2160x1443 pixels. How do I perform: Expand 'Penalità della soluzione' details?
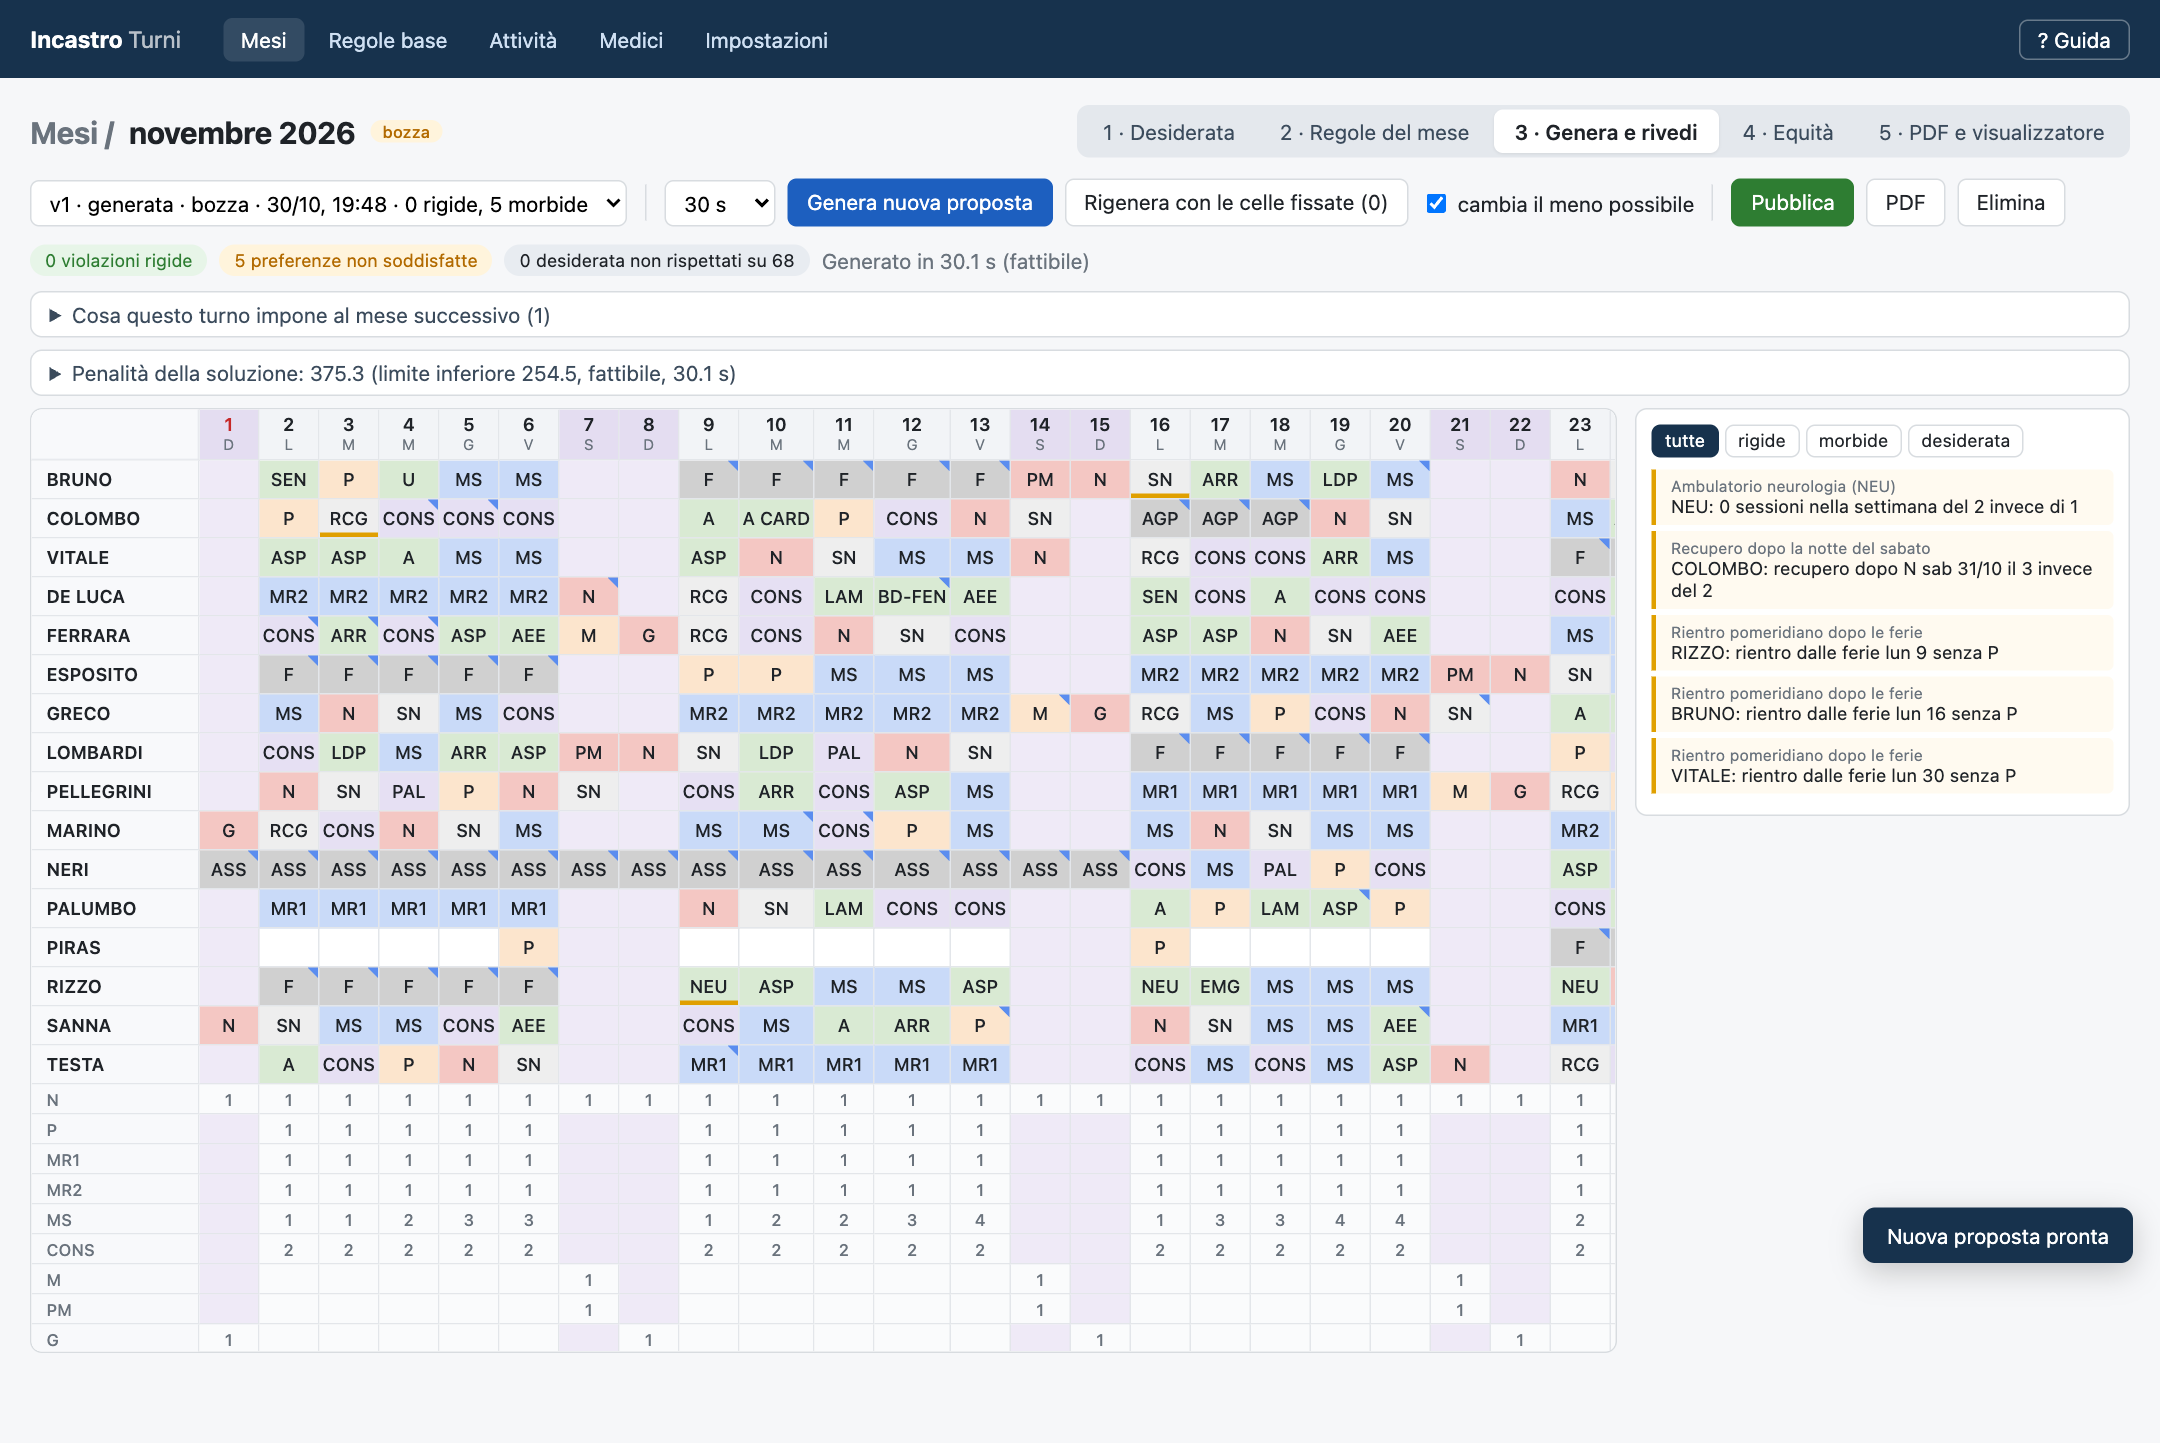[1080, 373]
